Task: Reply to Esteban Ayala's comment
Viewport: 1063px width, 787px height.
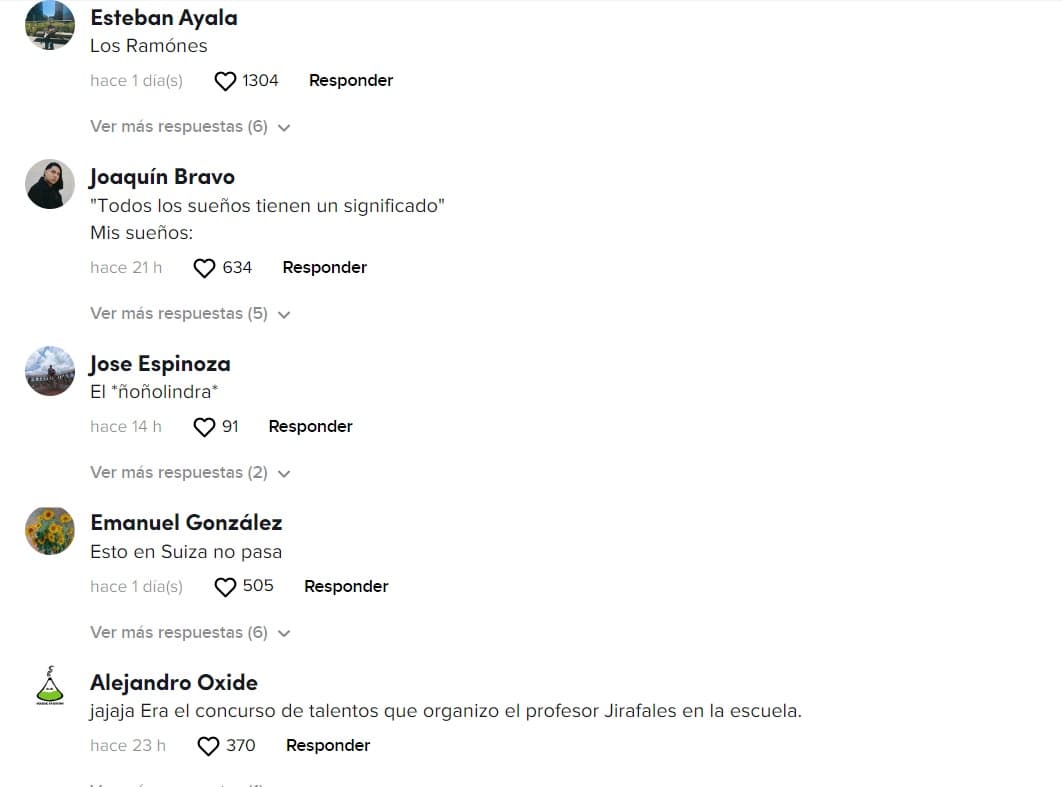Action: coord(351,80)
